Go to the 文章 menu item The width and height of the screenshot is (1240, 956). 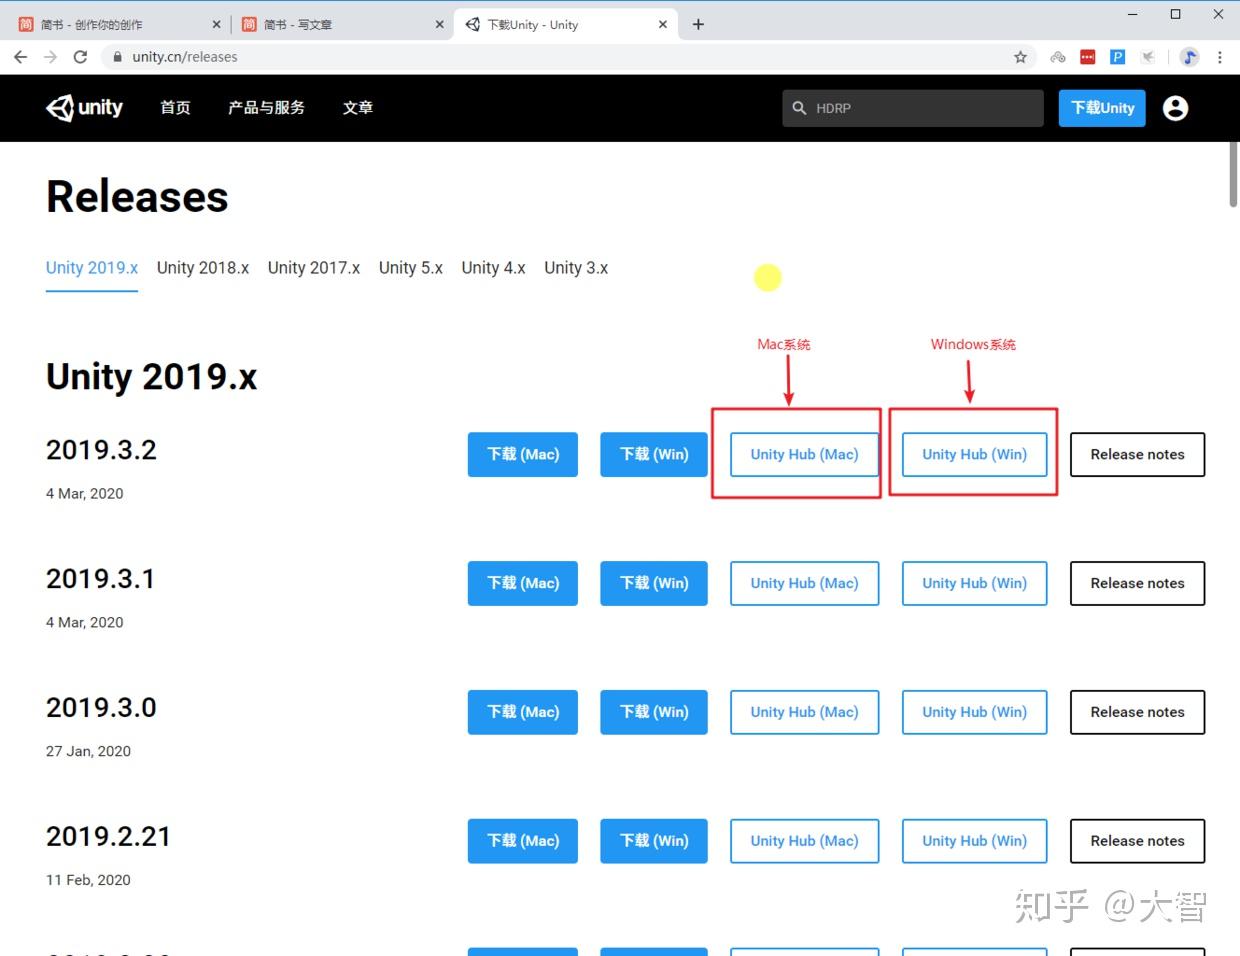358,107
